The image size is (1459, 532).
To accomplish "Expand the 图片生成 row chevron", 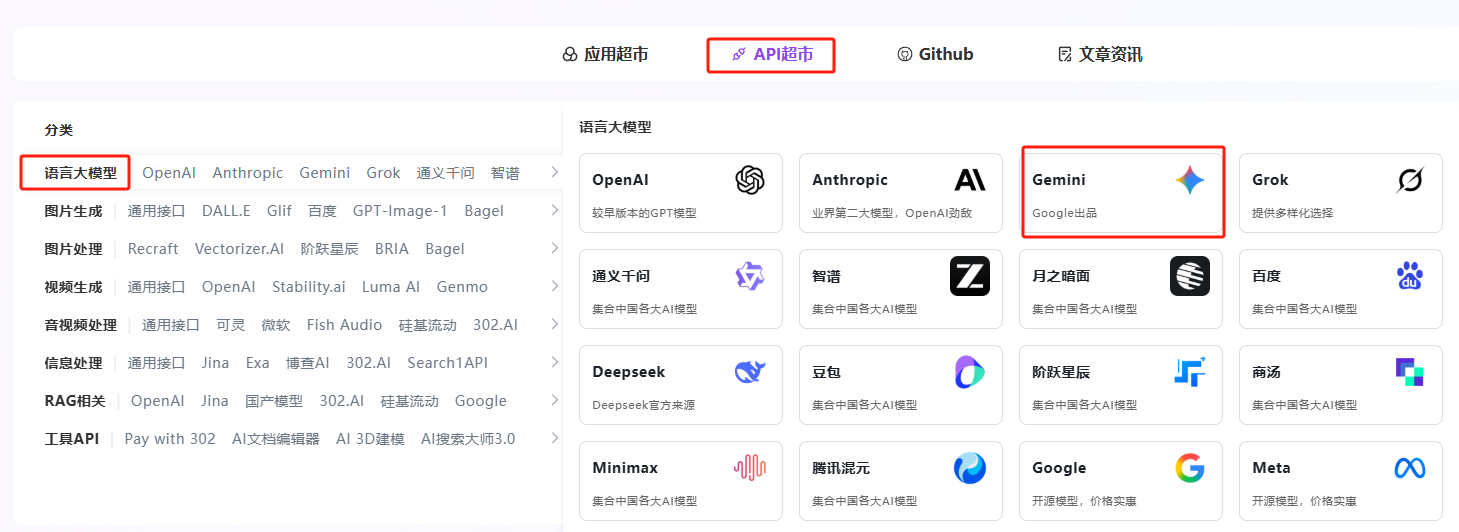I will coord(554,211).
